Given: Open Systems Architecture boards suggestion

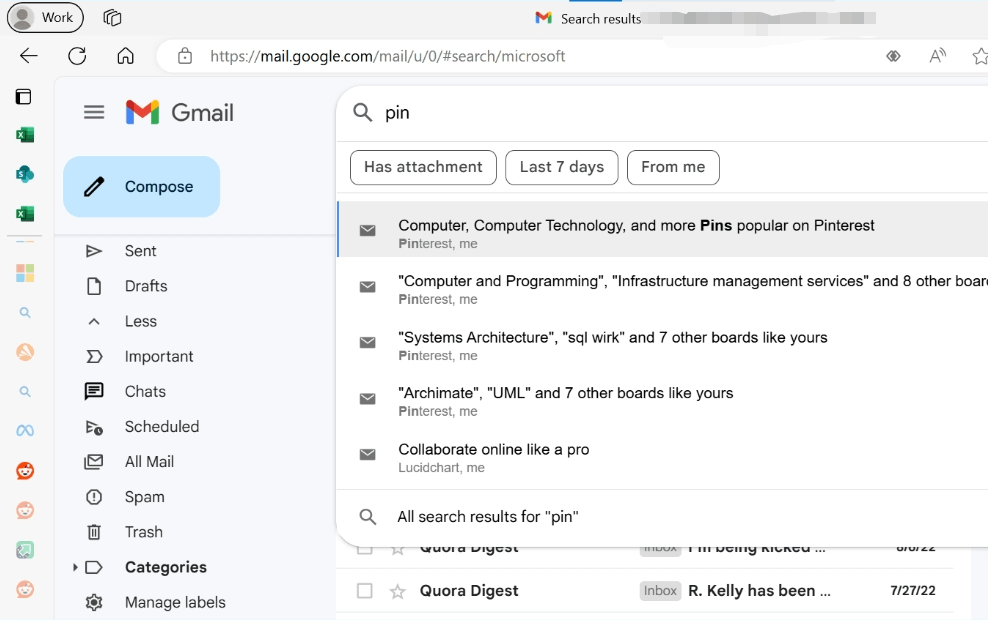Looking at the screenshot, I should click(x=663, y=342).
